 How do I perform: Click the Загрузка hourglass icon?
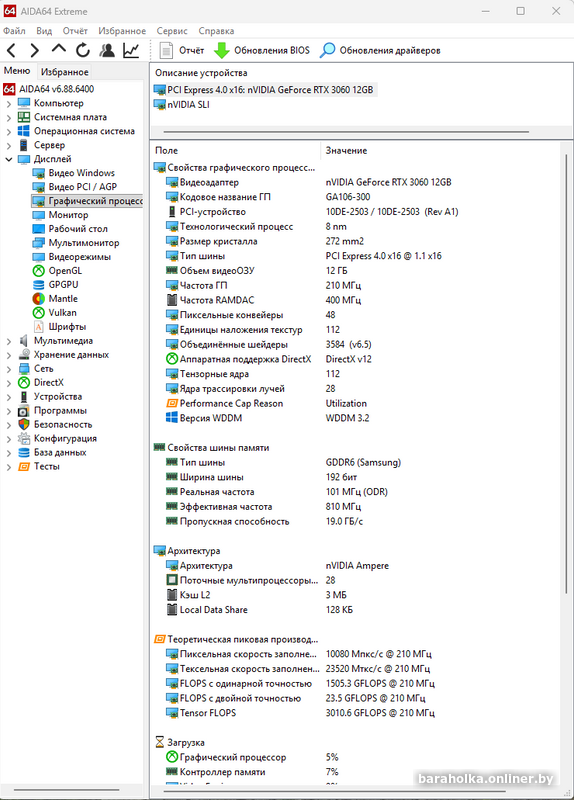(x=160, y=742)
